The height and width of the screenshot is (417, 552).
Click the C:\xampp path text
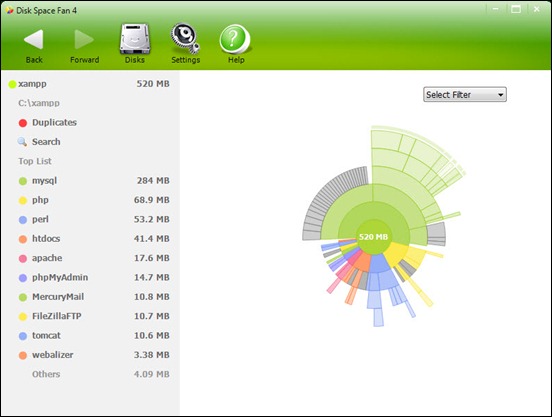(x=39, y=103)
